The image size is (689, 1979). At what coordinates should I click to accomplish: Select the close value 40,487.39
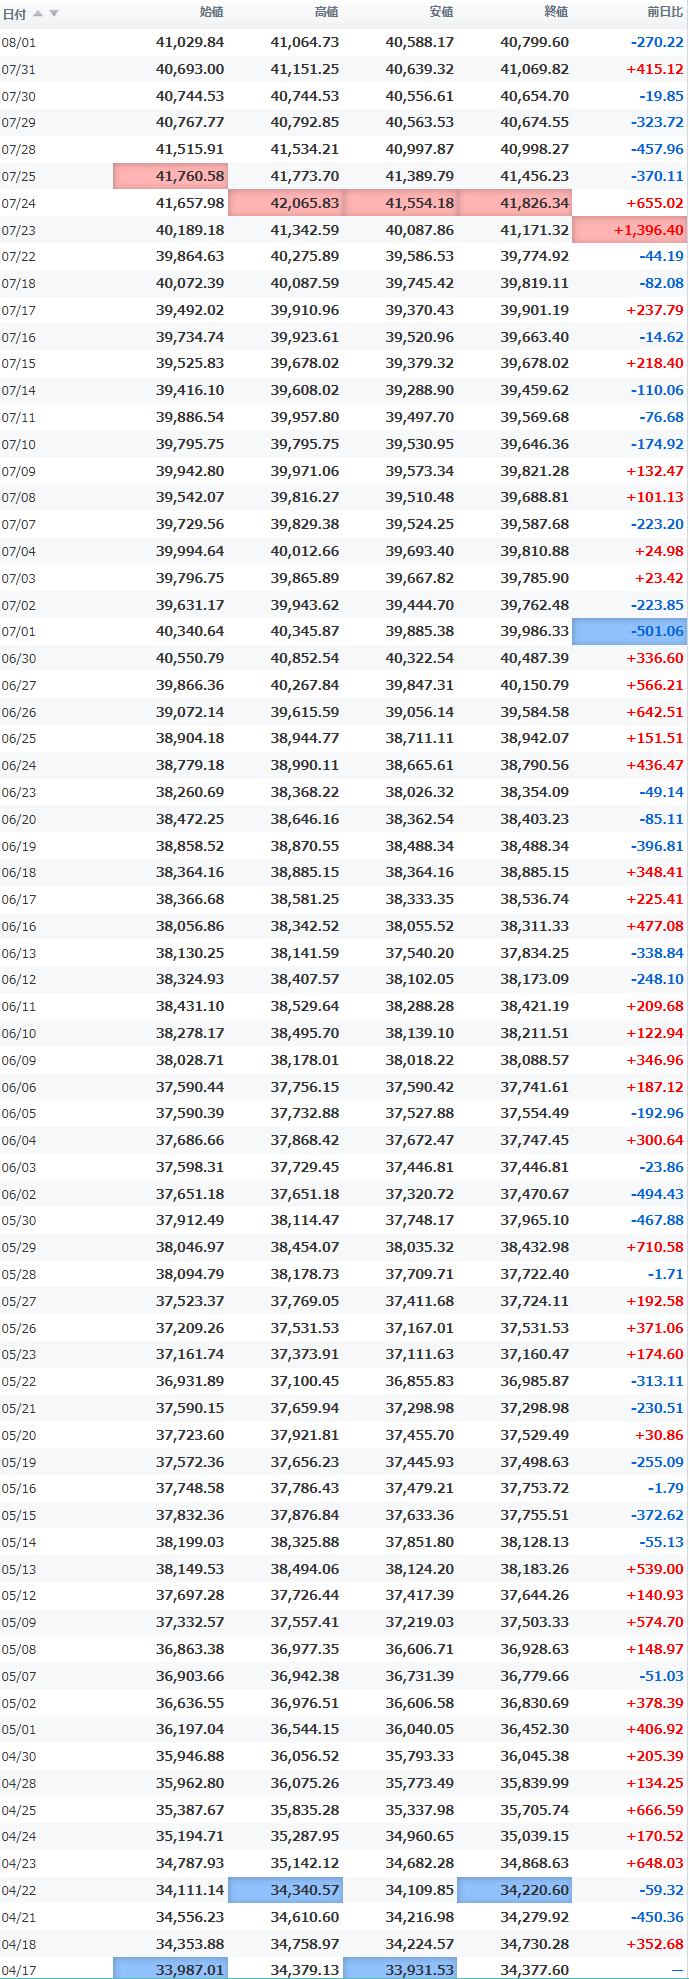(535, 659)
